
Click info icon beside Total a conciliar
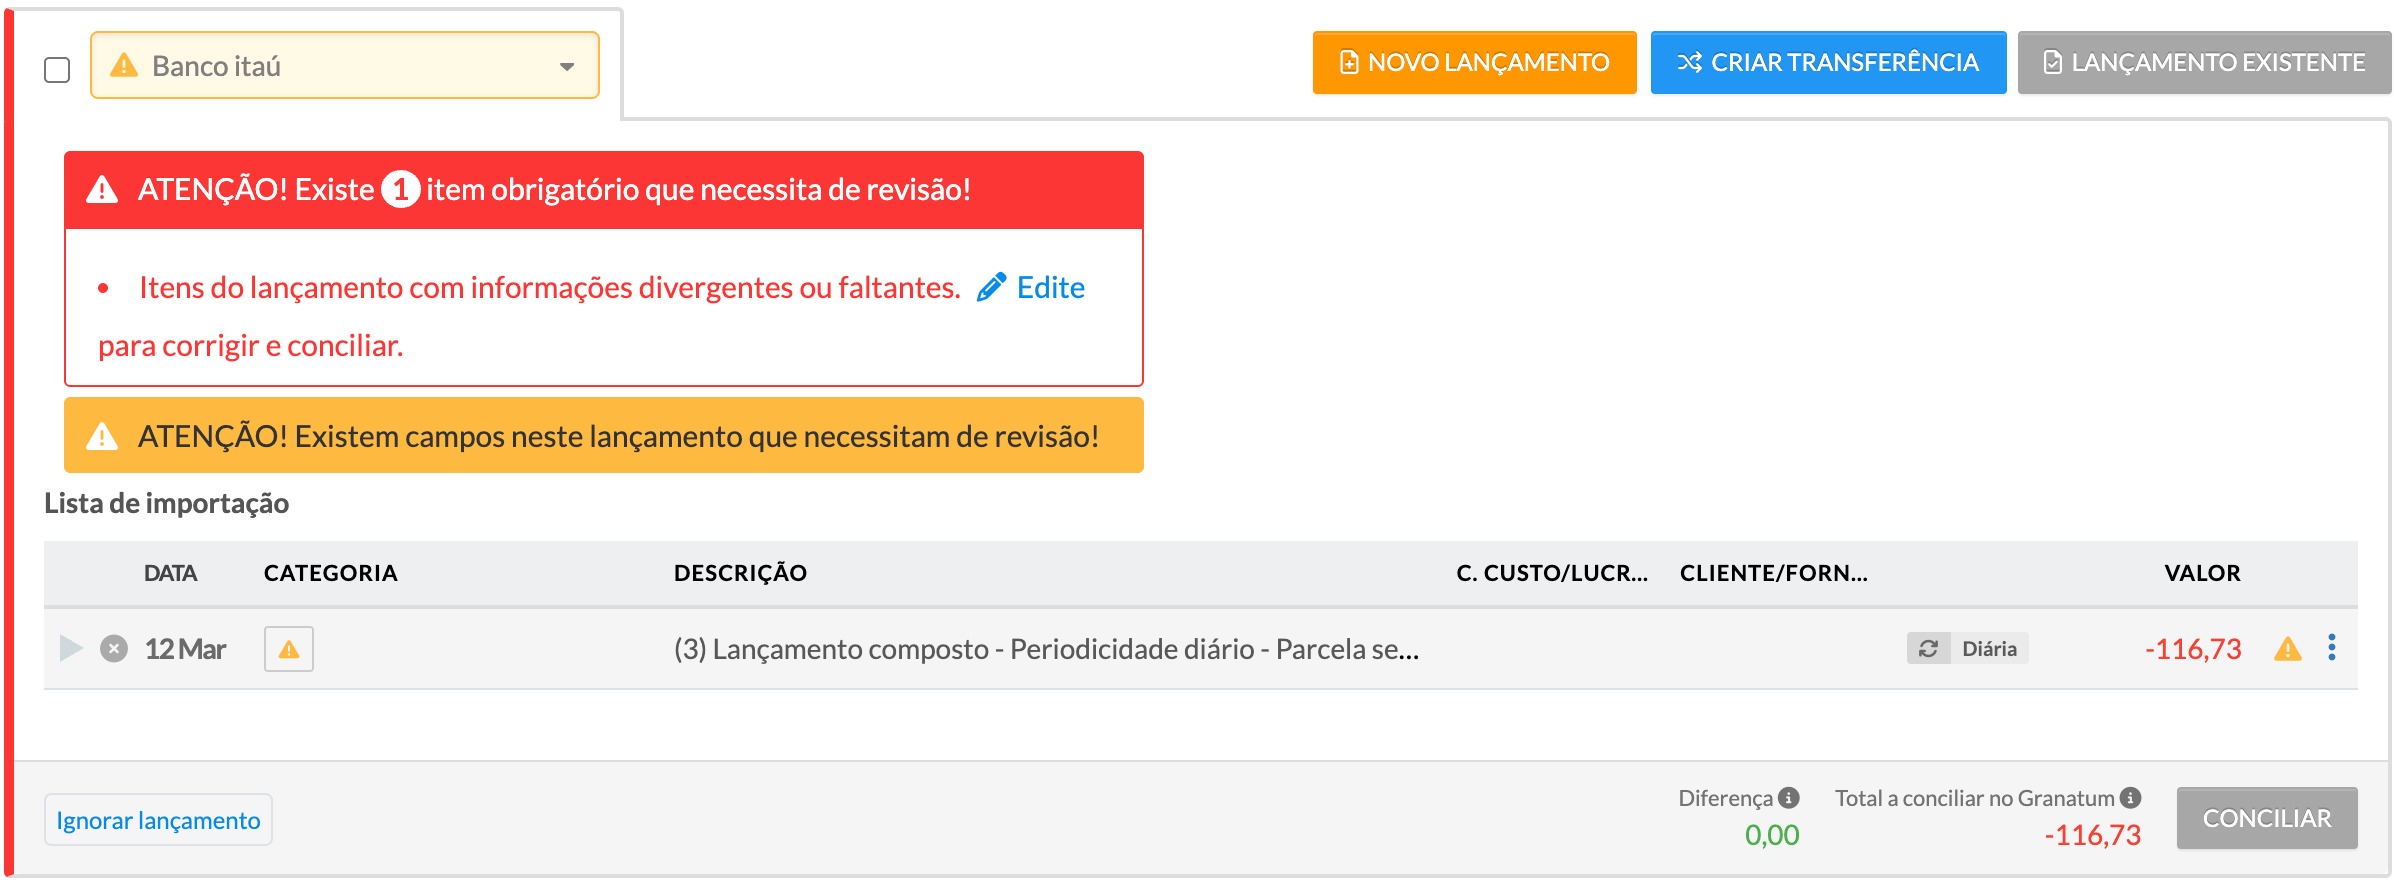pos(2130,798)
